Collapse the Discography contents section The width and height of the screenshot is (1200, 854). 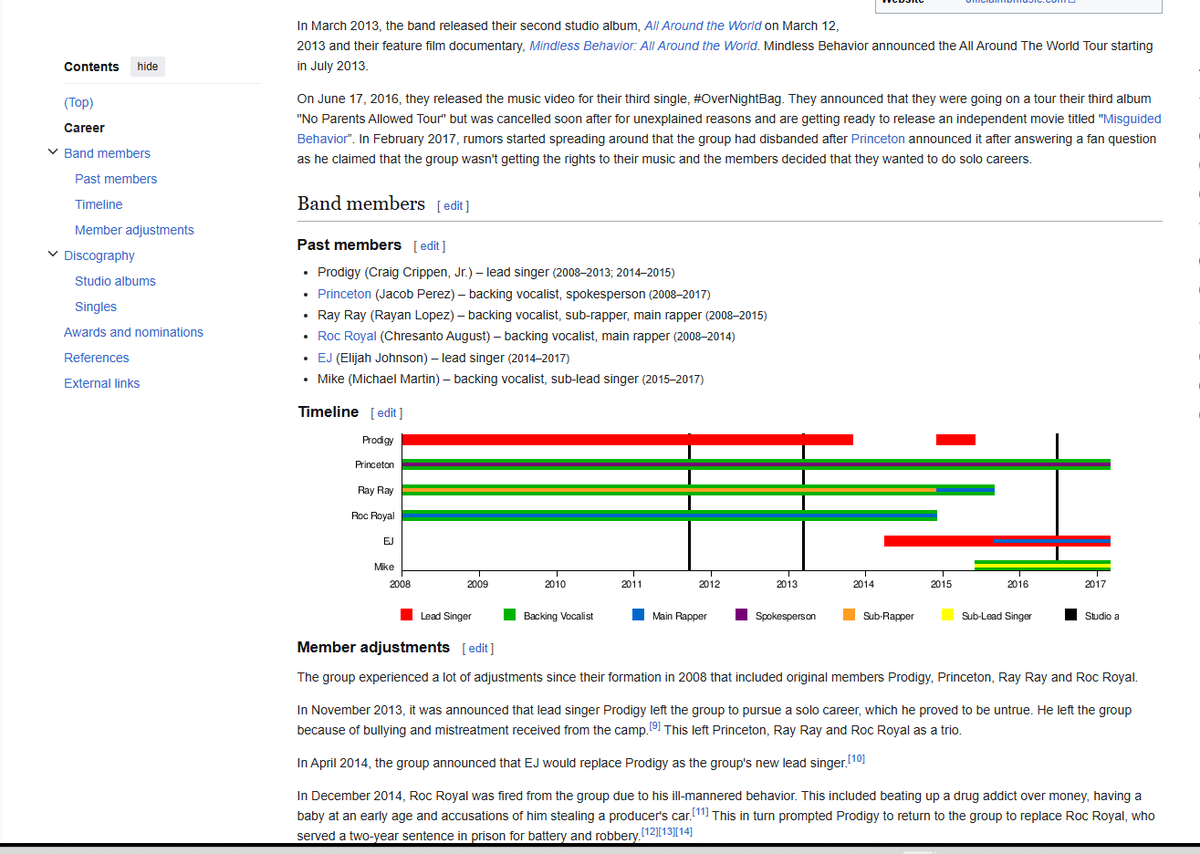52,255
